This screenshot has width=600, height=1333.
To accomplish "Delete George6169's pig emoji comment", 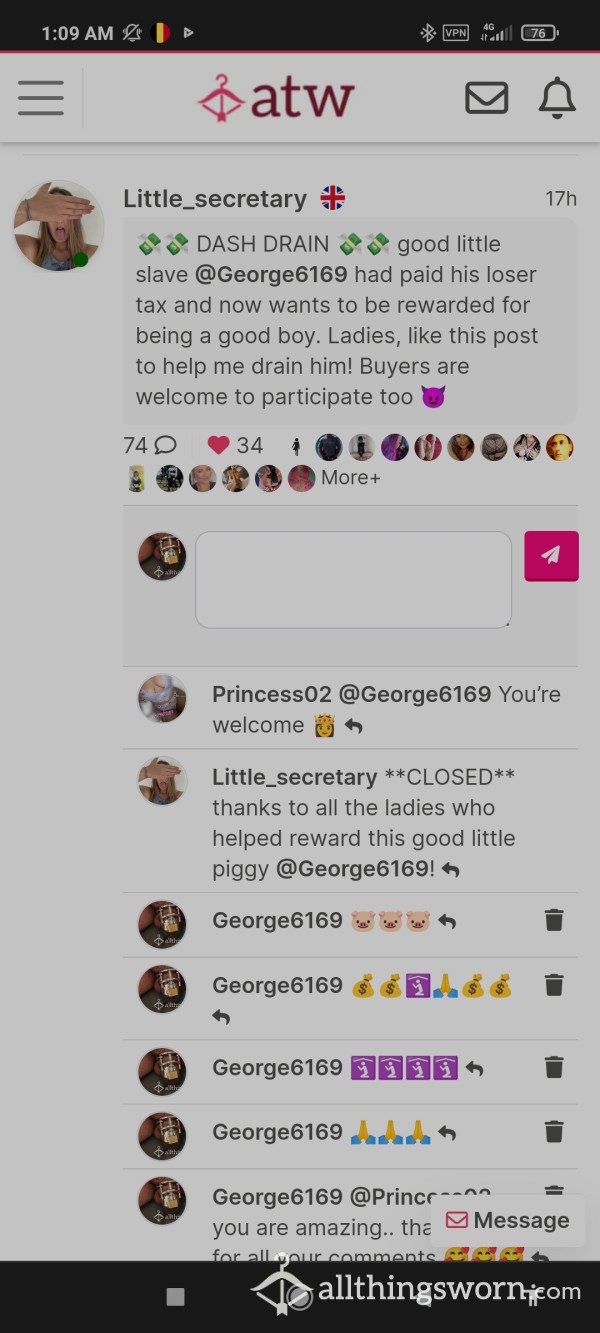I will 554,920.
